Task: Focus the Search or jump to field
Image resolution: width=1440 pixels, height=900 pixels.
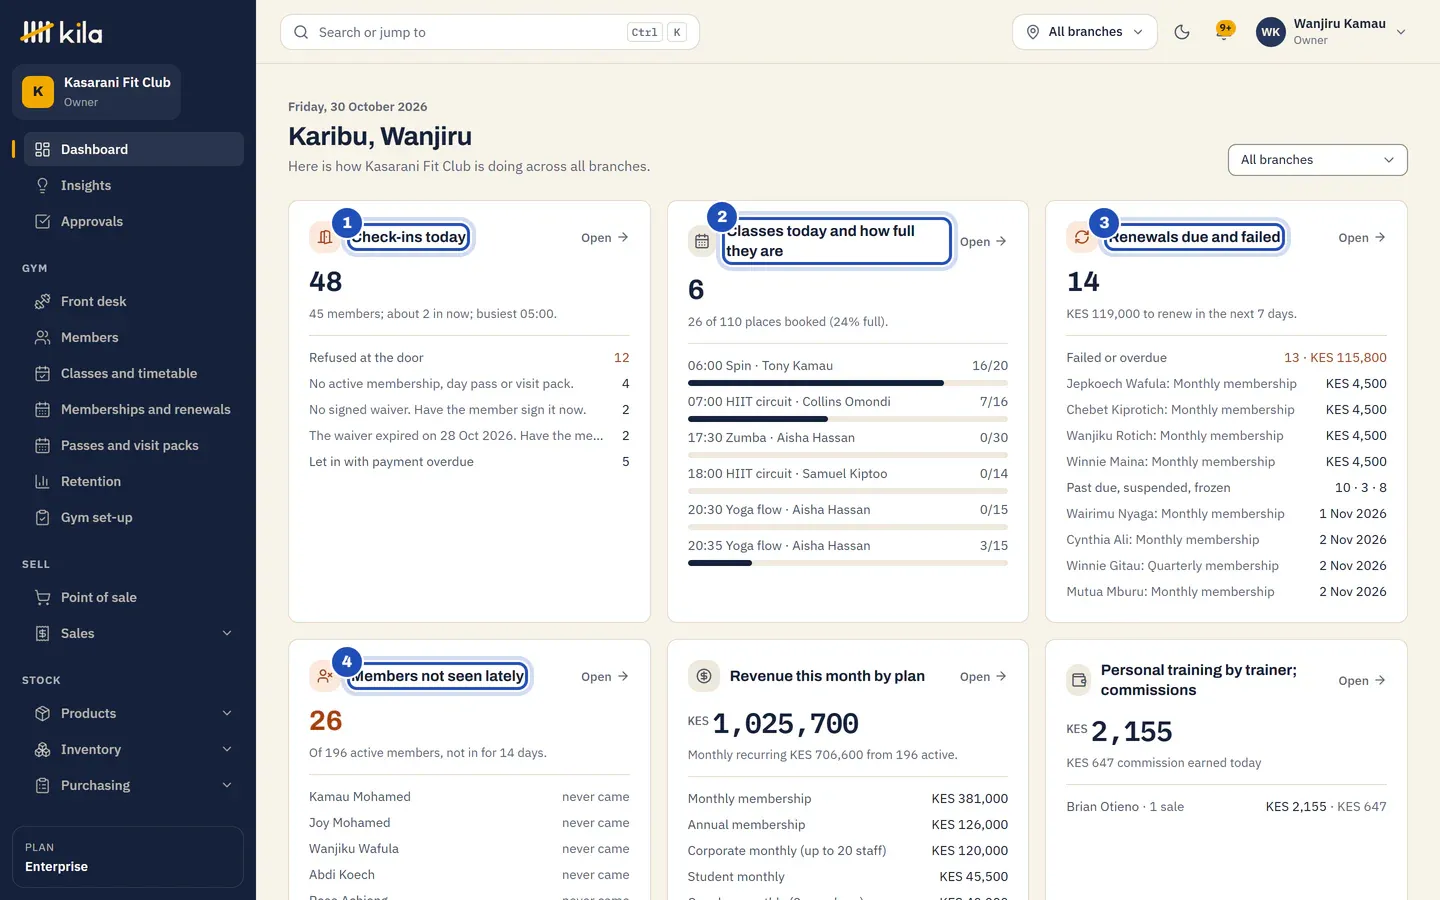Action: click(x=490, y=32)
